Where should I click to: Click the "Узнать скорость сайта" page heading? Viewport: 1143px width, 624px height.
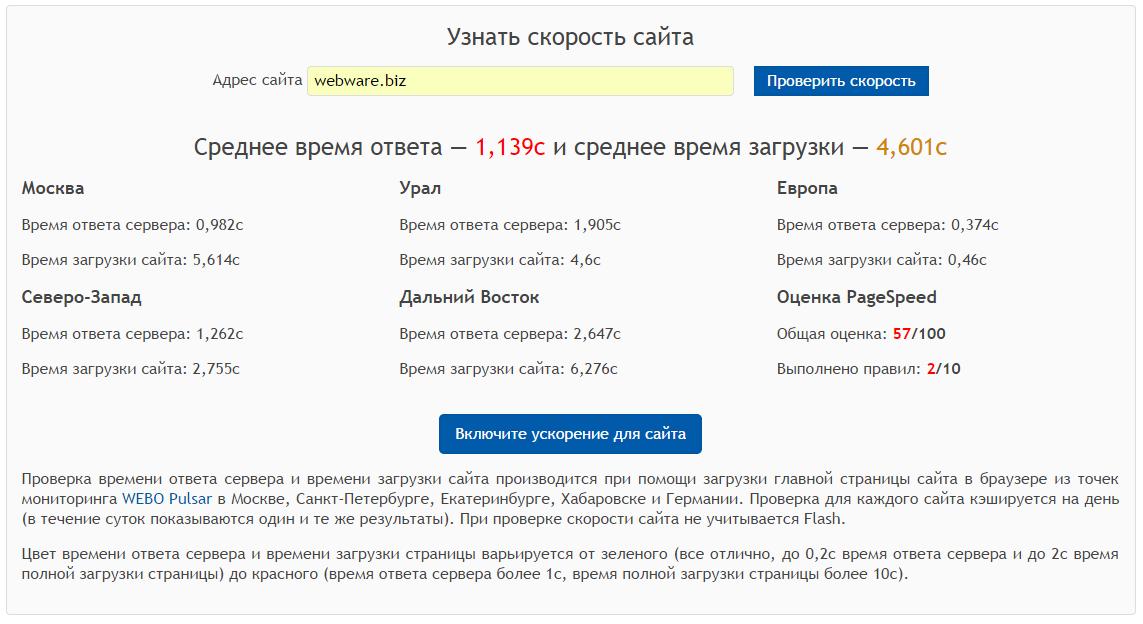pyautogui.click(x=570, y=38)
